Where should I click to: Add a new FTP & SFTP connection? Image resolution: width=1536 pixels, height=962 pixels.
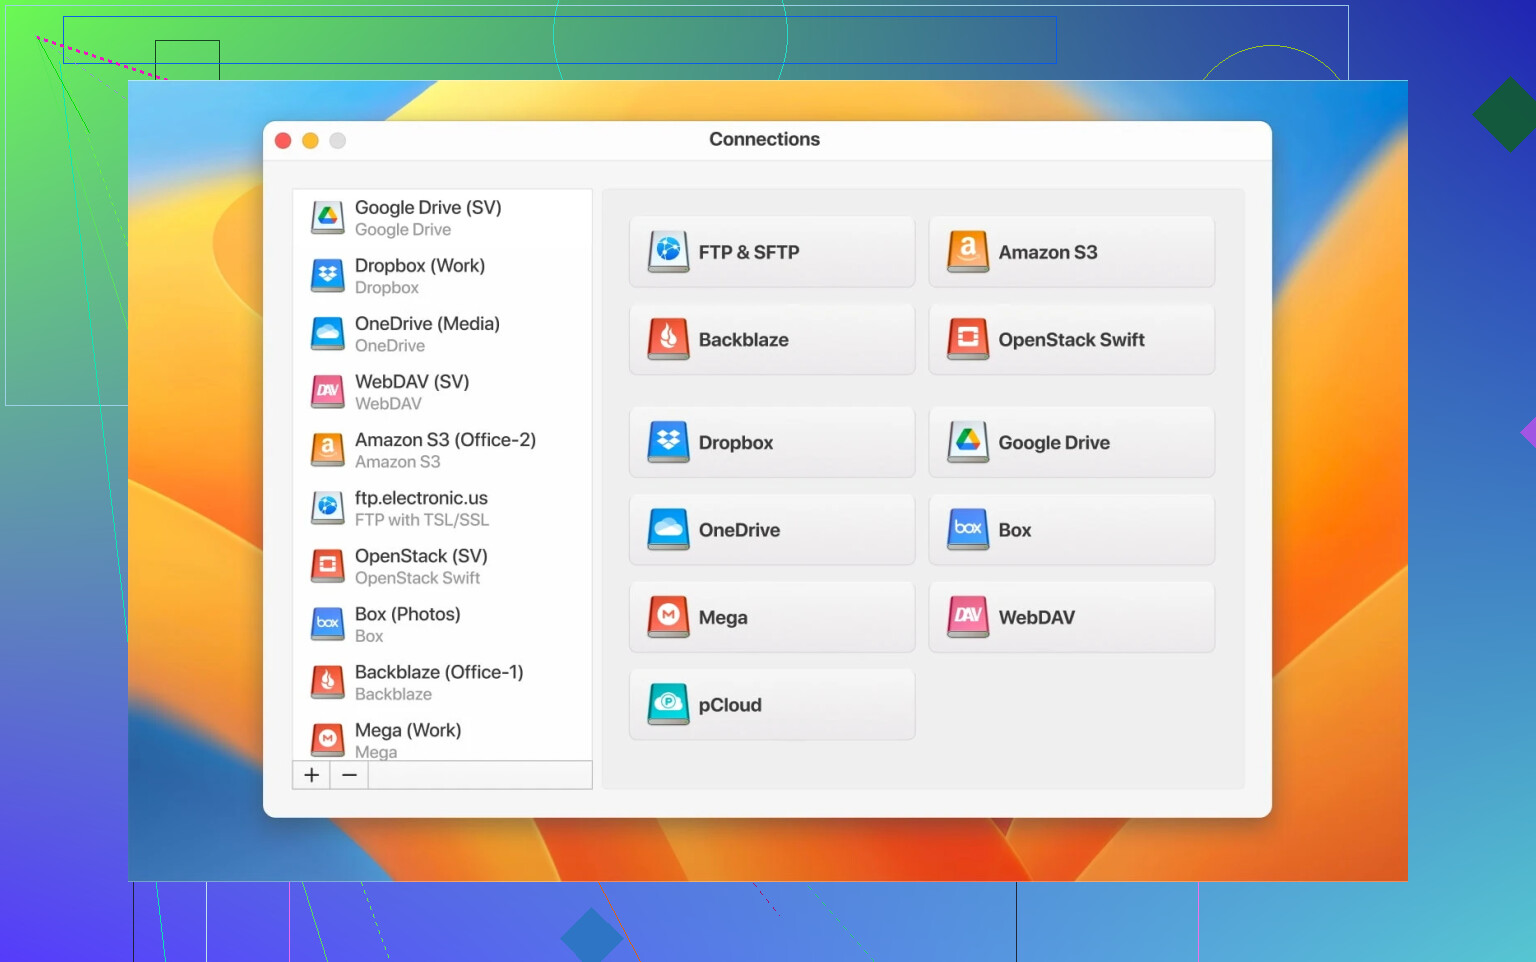pyautogui.click(x=772, y=252)
